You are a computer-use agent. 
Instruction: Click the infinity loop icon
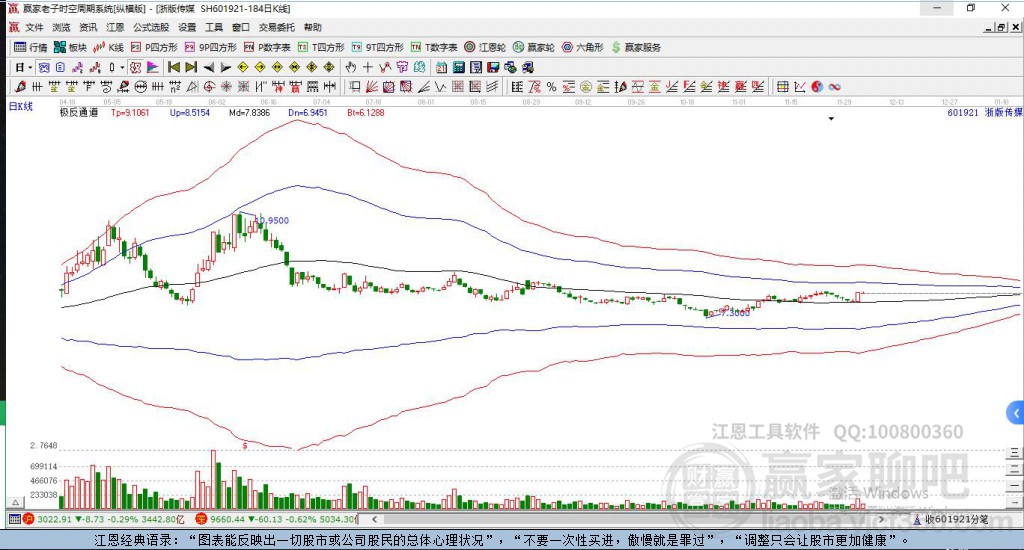coord(835,87)
